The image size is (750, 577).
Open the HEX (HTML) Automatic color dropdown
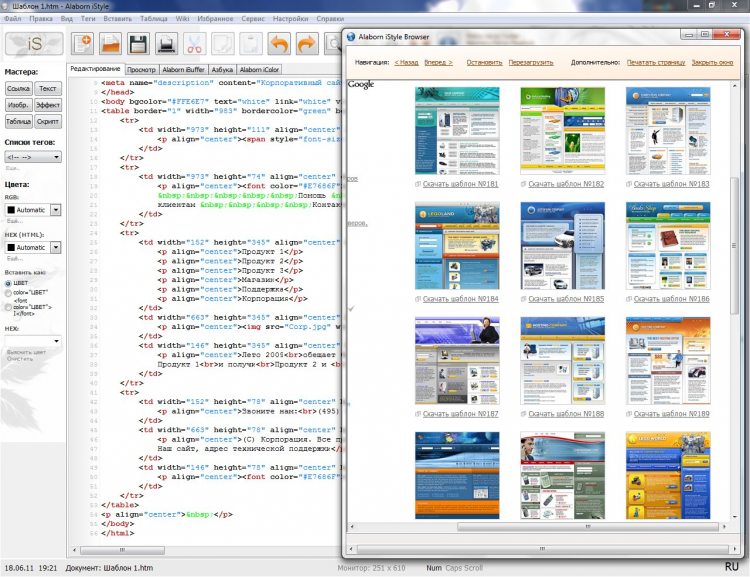click(56, 247)
